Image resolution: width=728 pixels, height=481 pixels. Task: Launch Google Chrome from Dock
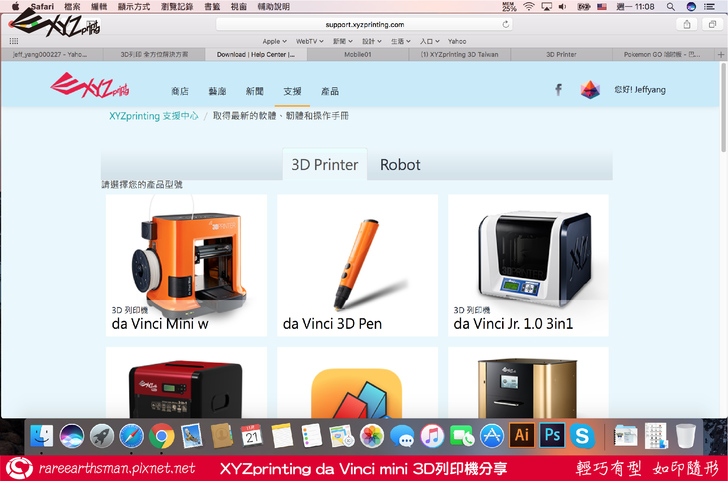pyautogui.click(x=162, y=436)
